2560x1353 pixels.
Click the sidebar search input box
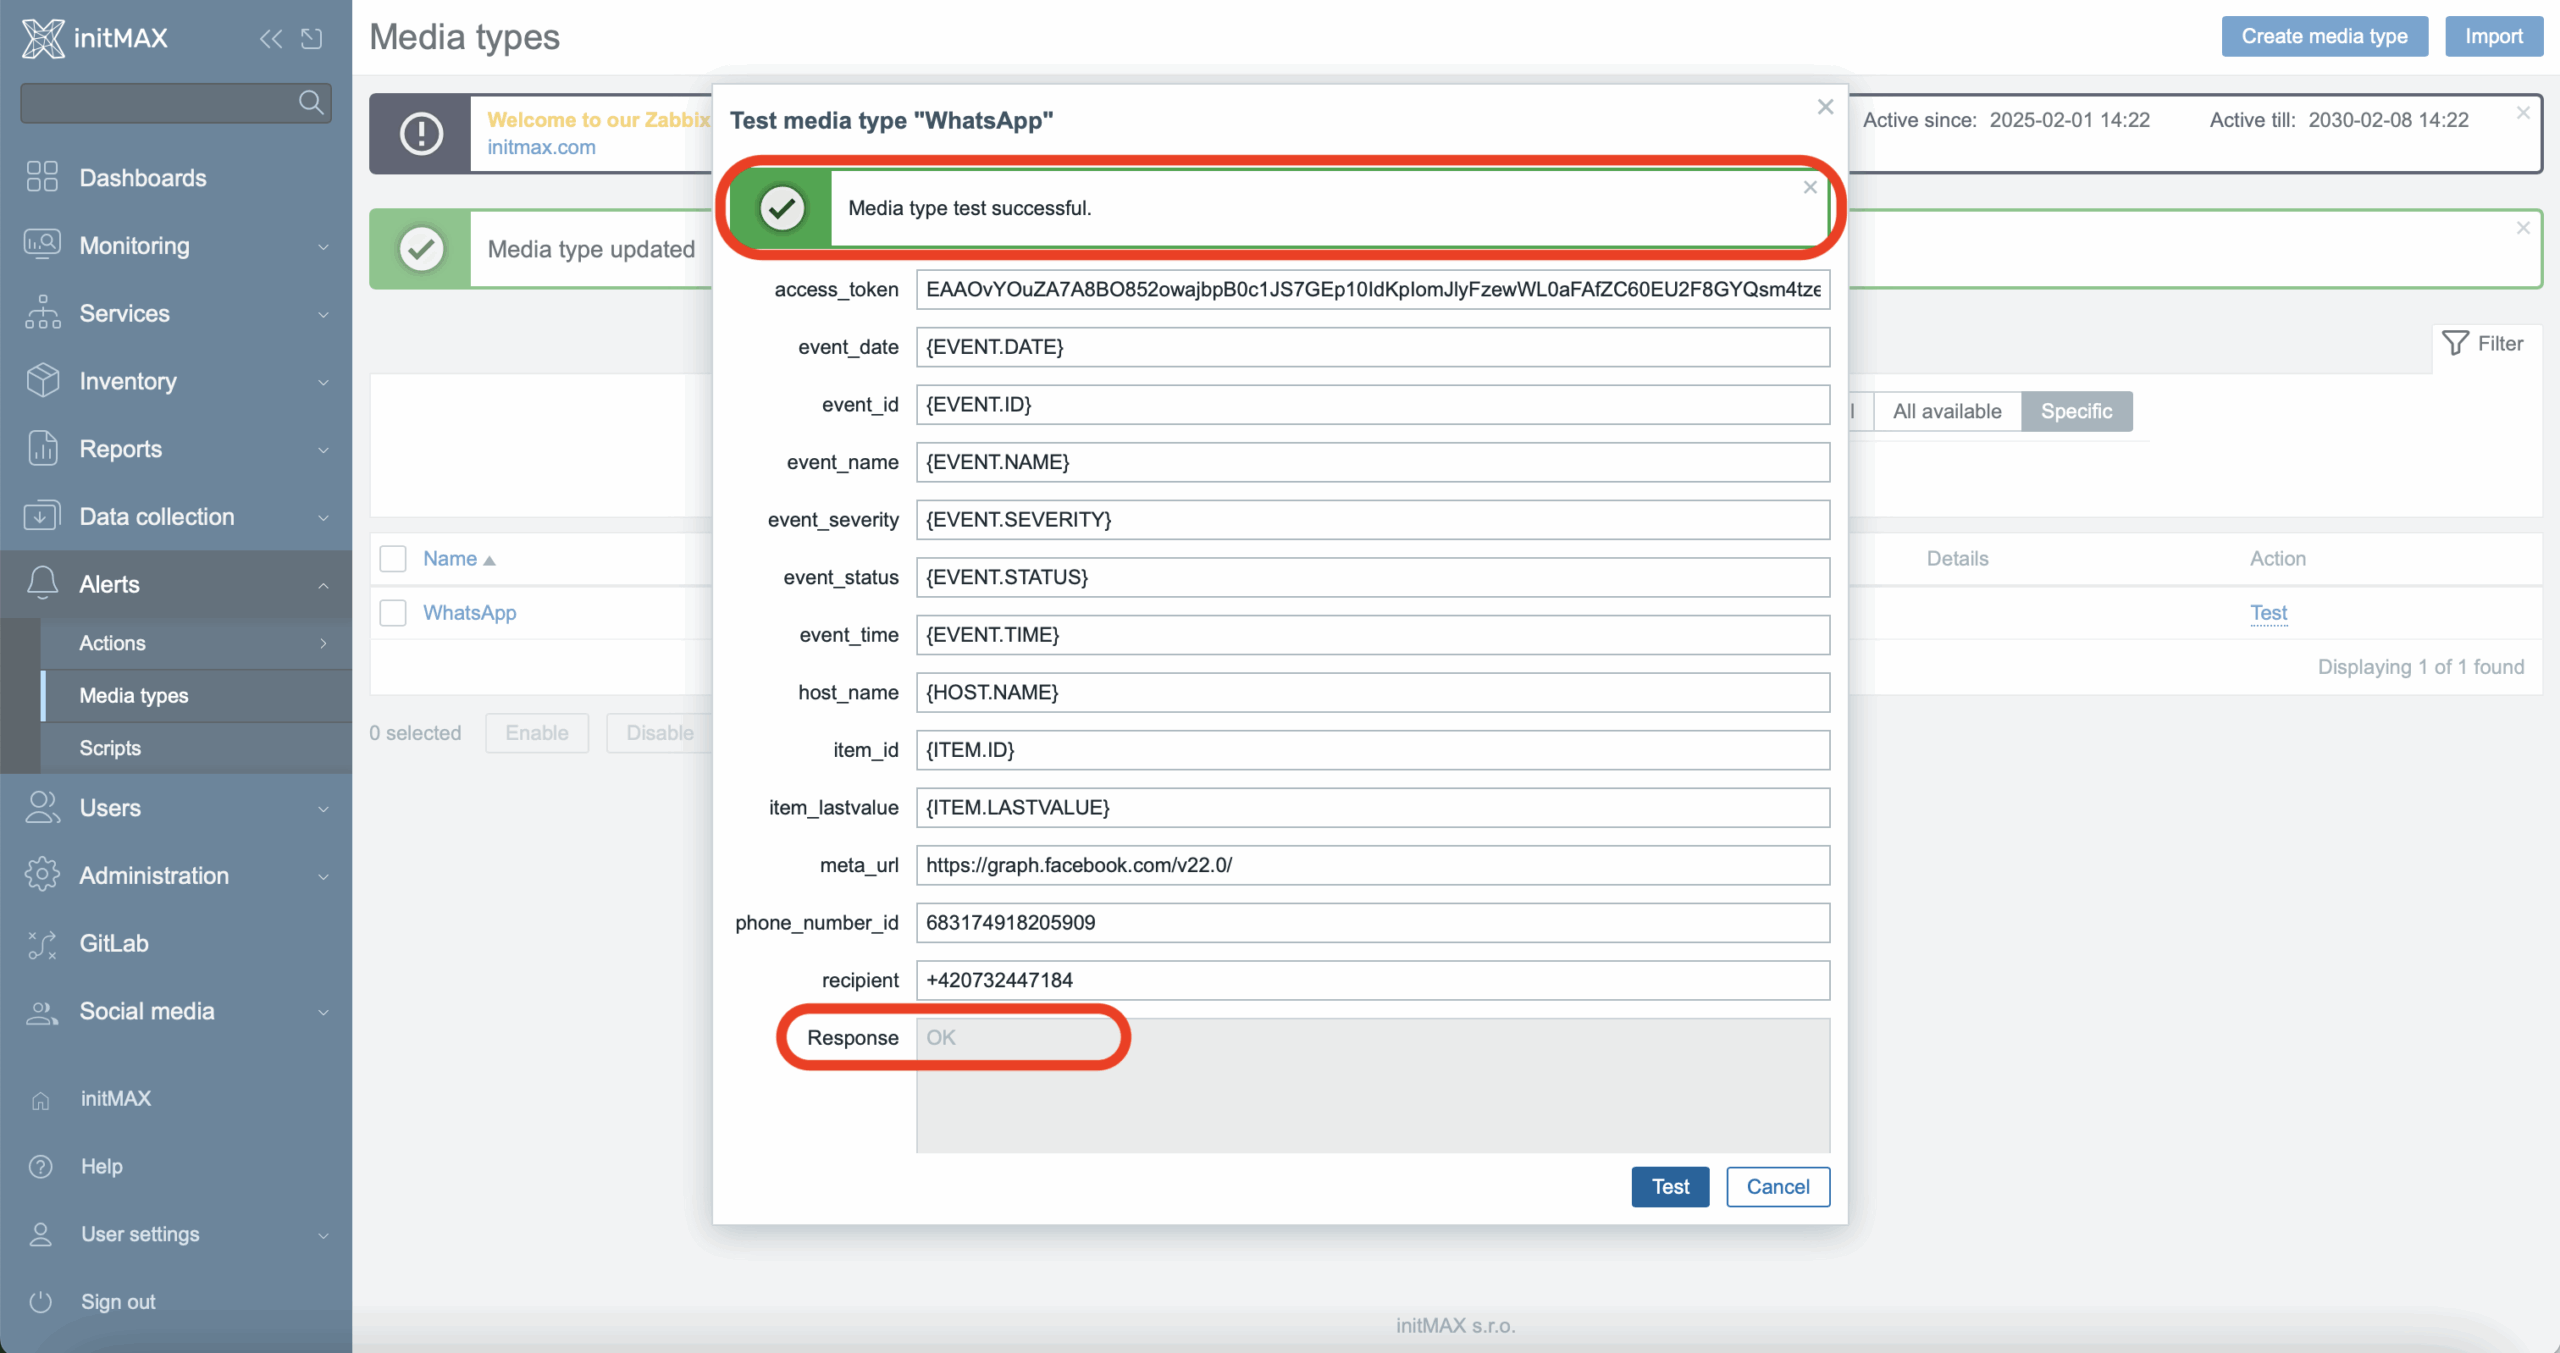coord(176,102)
